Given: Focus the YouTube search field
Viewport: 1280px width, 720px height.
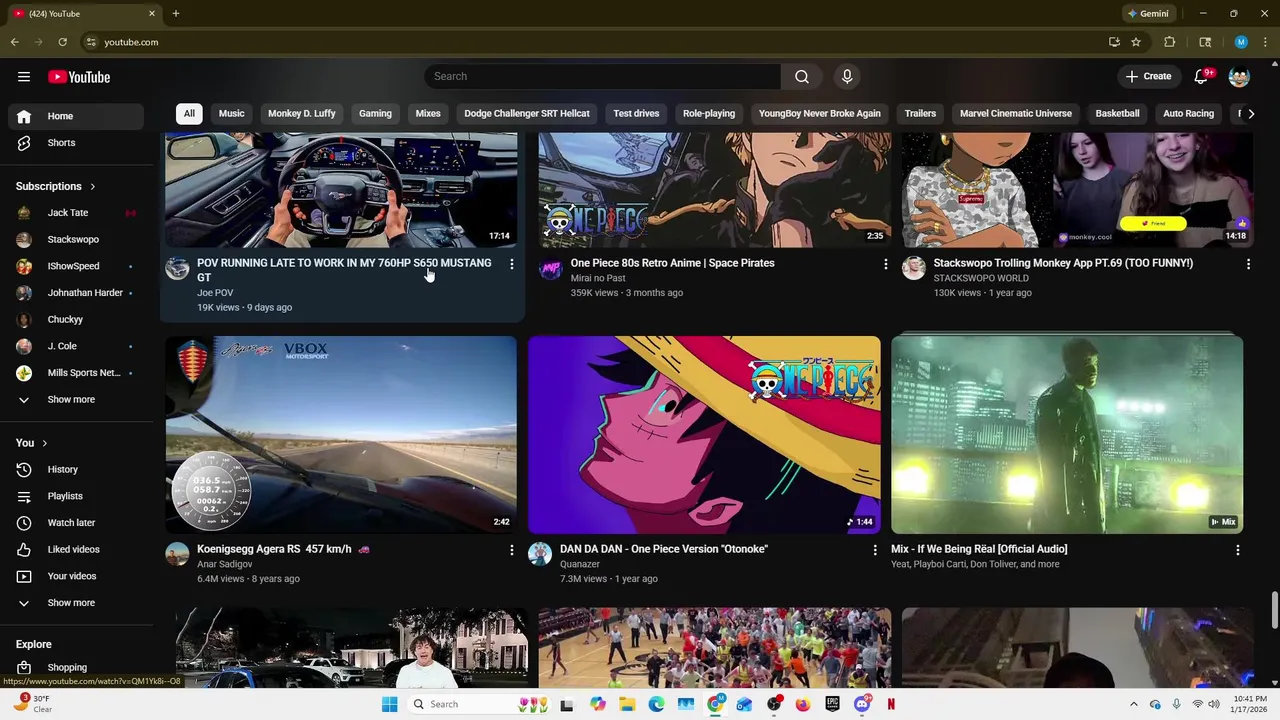Looking at the screenshot, I should click(x=603, y=77).
